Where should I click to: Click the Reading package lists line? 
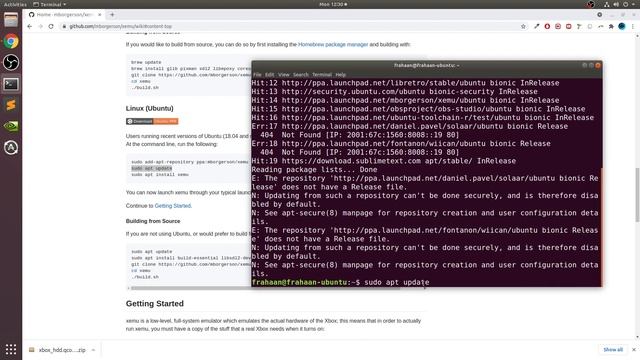(x=314, y=169)
